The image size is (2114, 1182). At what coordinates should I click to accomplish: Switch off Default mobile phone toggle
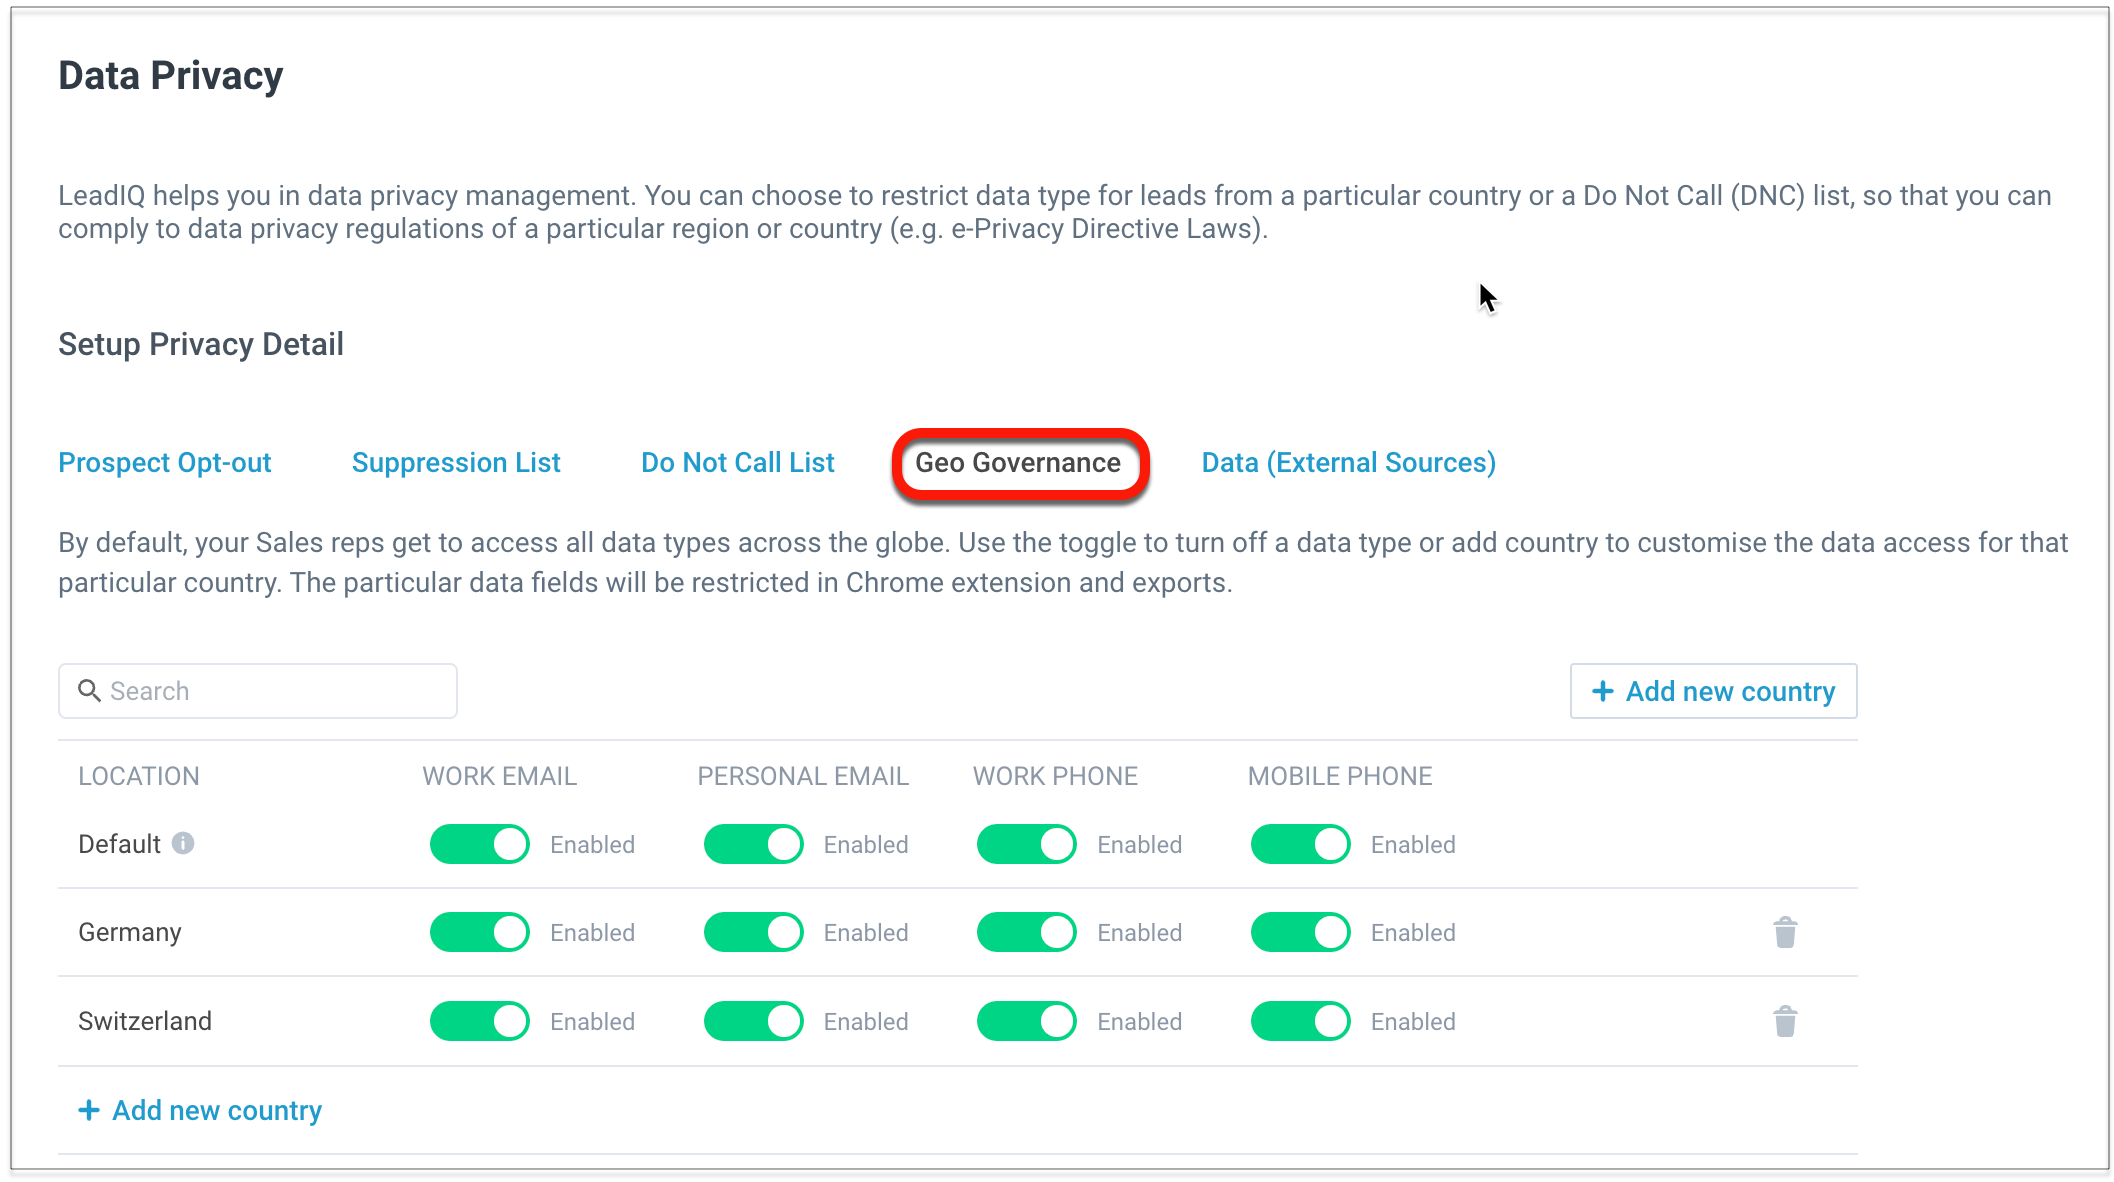[1300, 844]
